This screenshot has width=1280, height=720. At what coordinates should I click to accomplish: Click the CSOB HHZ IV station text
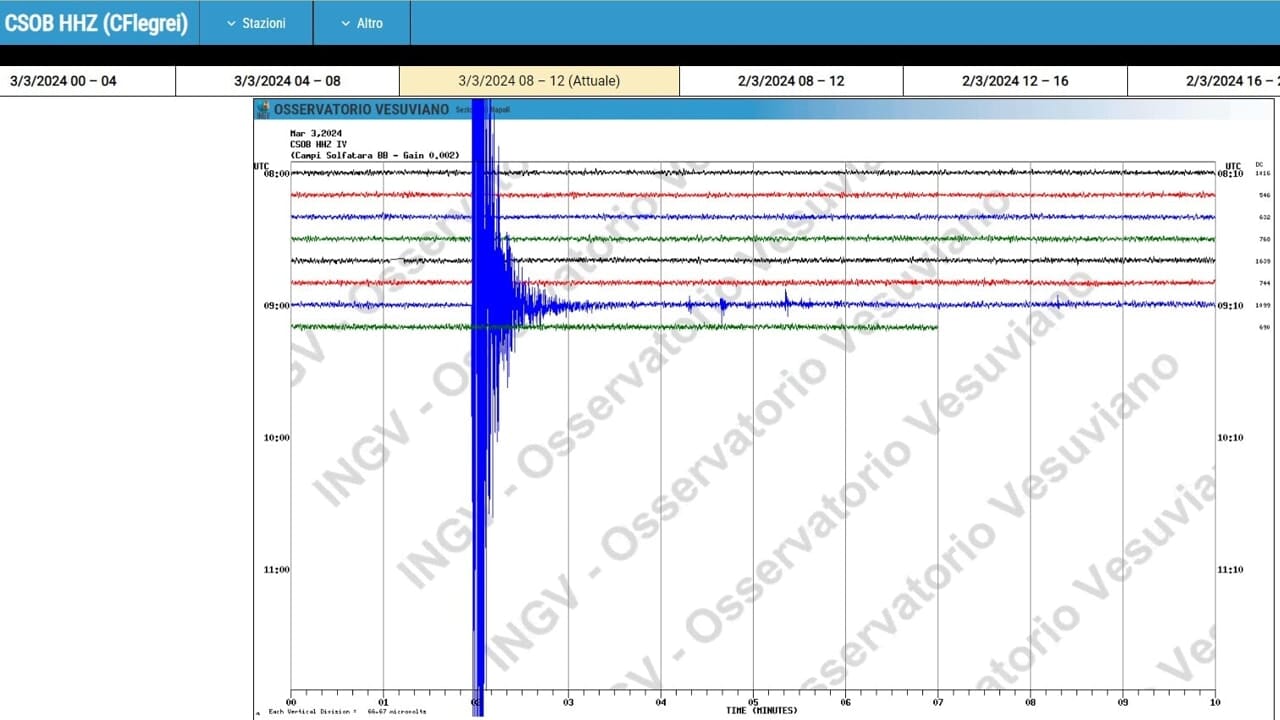point(318,144)
